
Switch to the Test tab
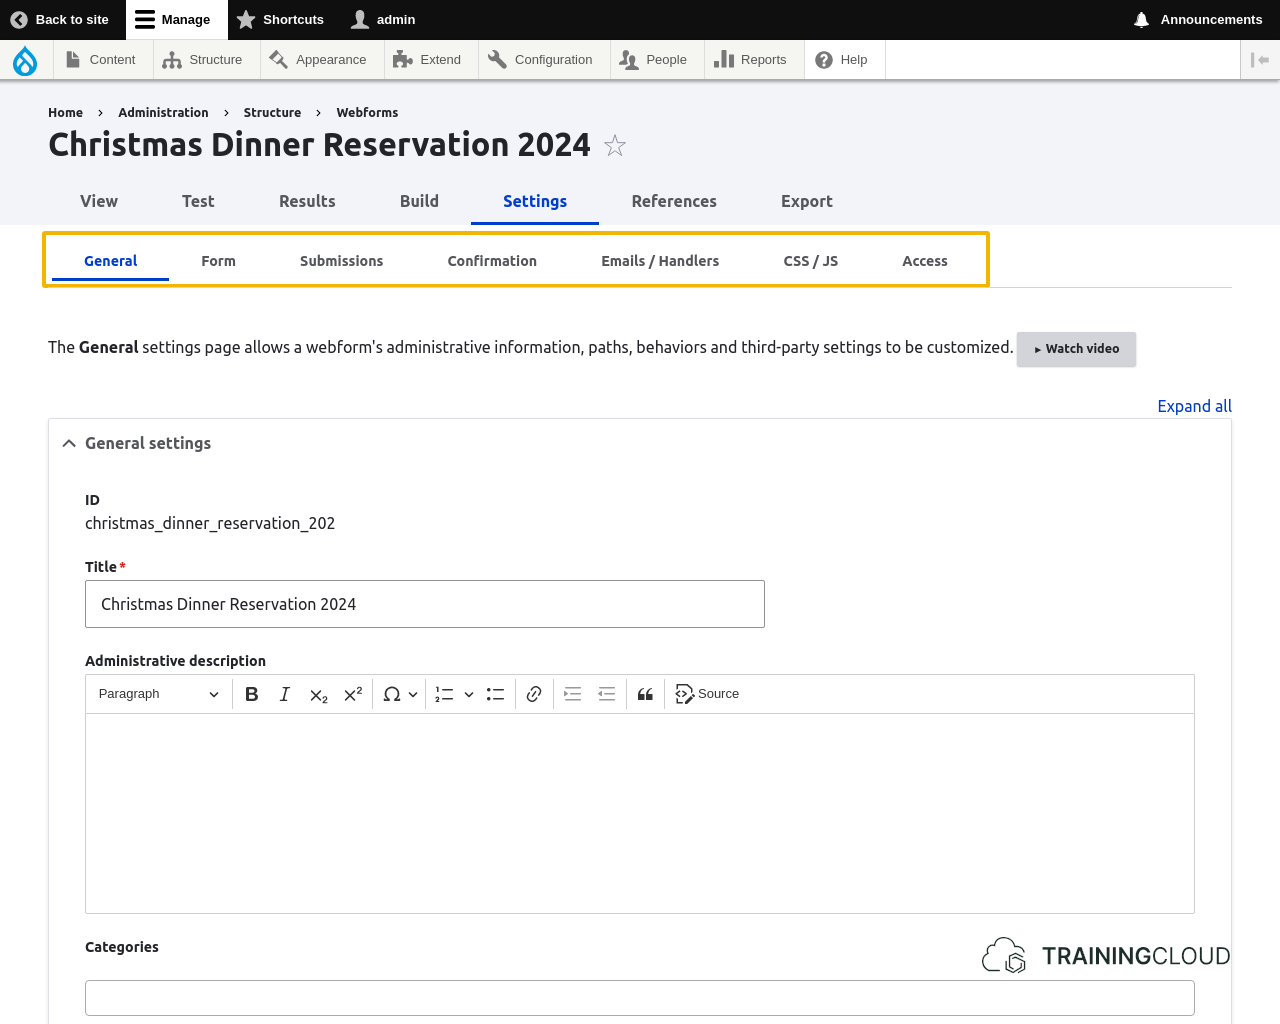pos(198,201)
